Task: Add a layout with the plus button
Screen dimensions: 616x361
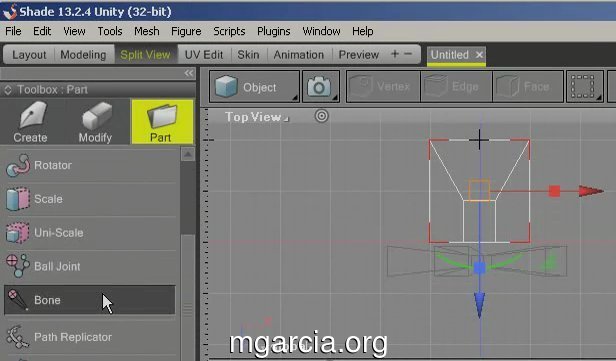Action: pyautogui.click(x=395, y=54)
